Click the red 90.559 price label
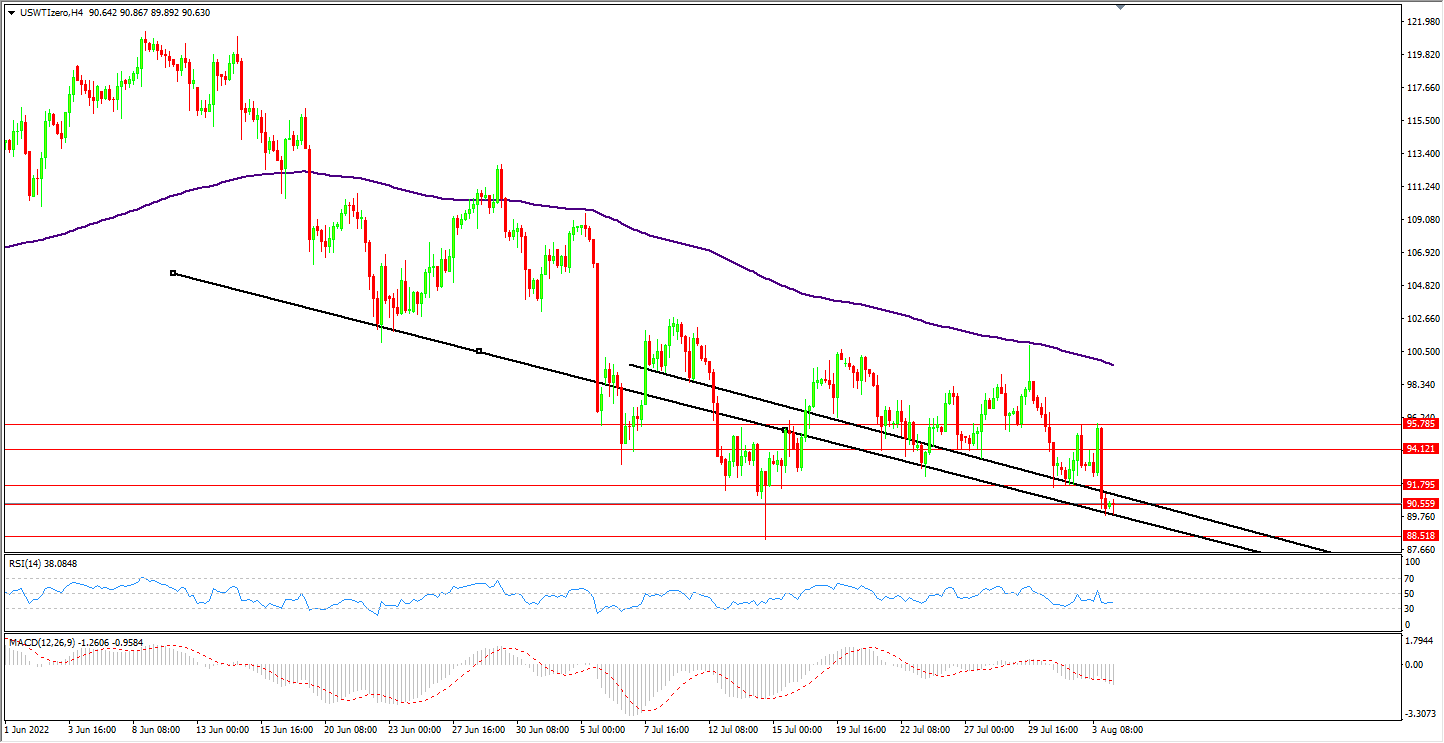The image size is (1444, 743). [x=1420, y=504]
